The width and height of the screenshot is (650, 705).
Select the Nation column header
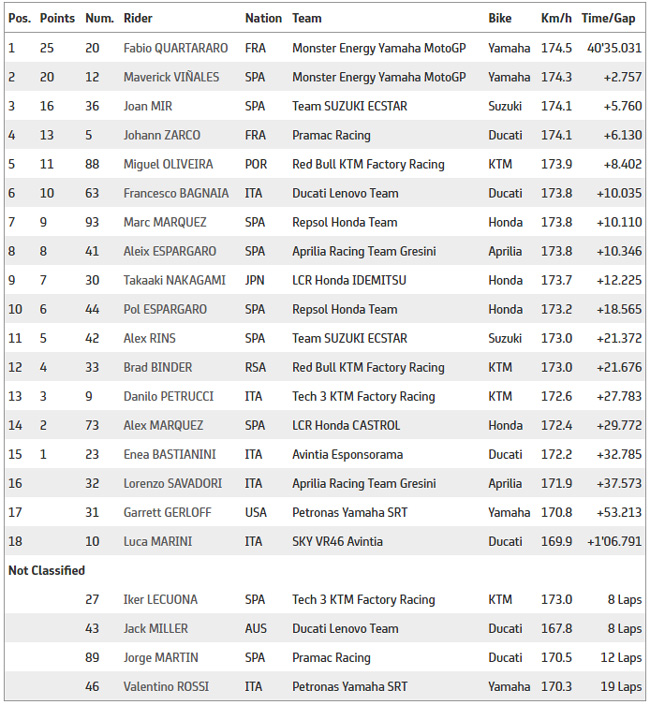pos(263,18)
